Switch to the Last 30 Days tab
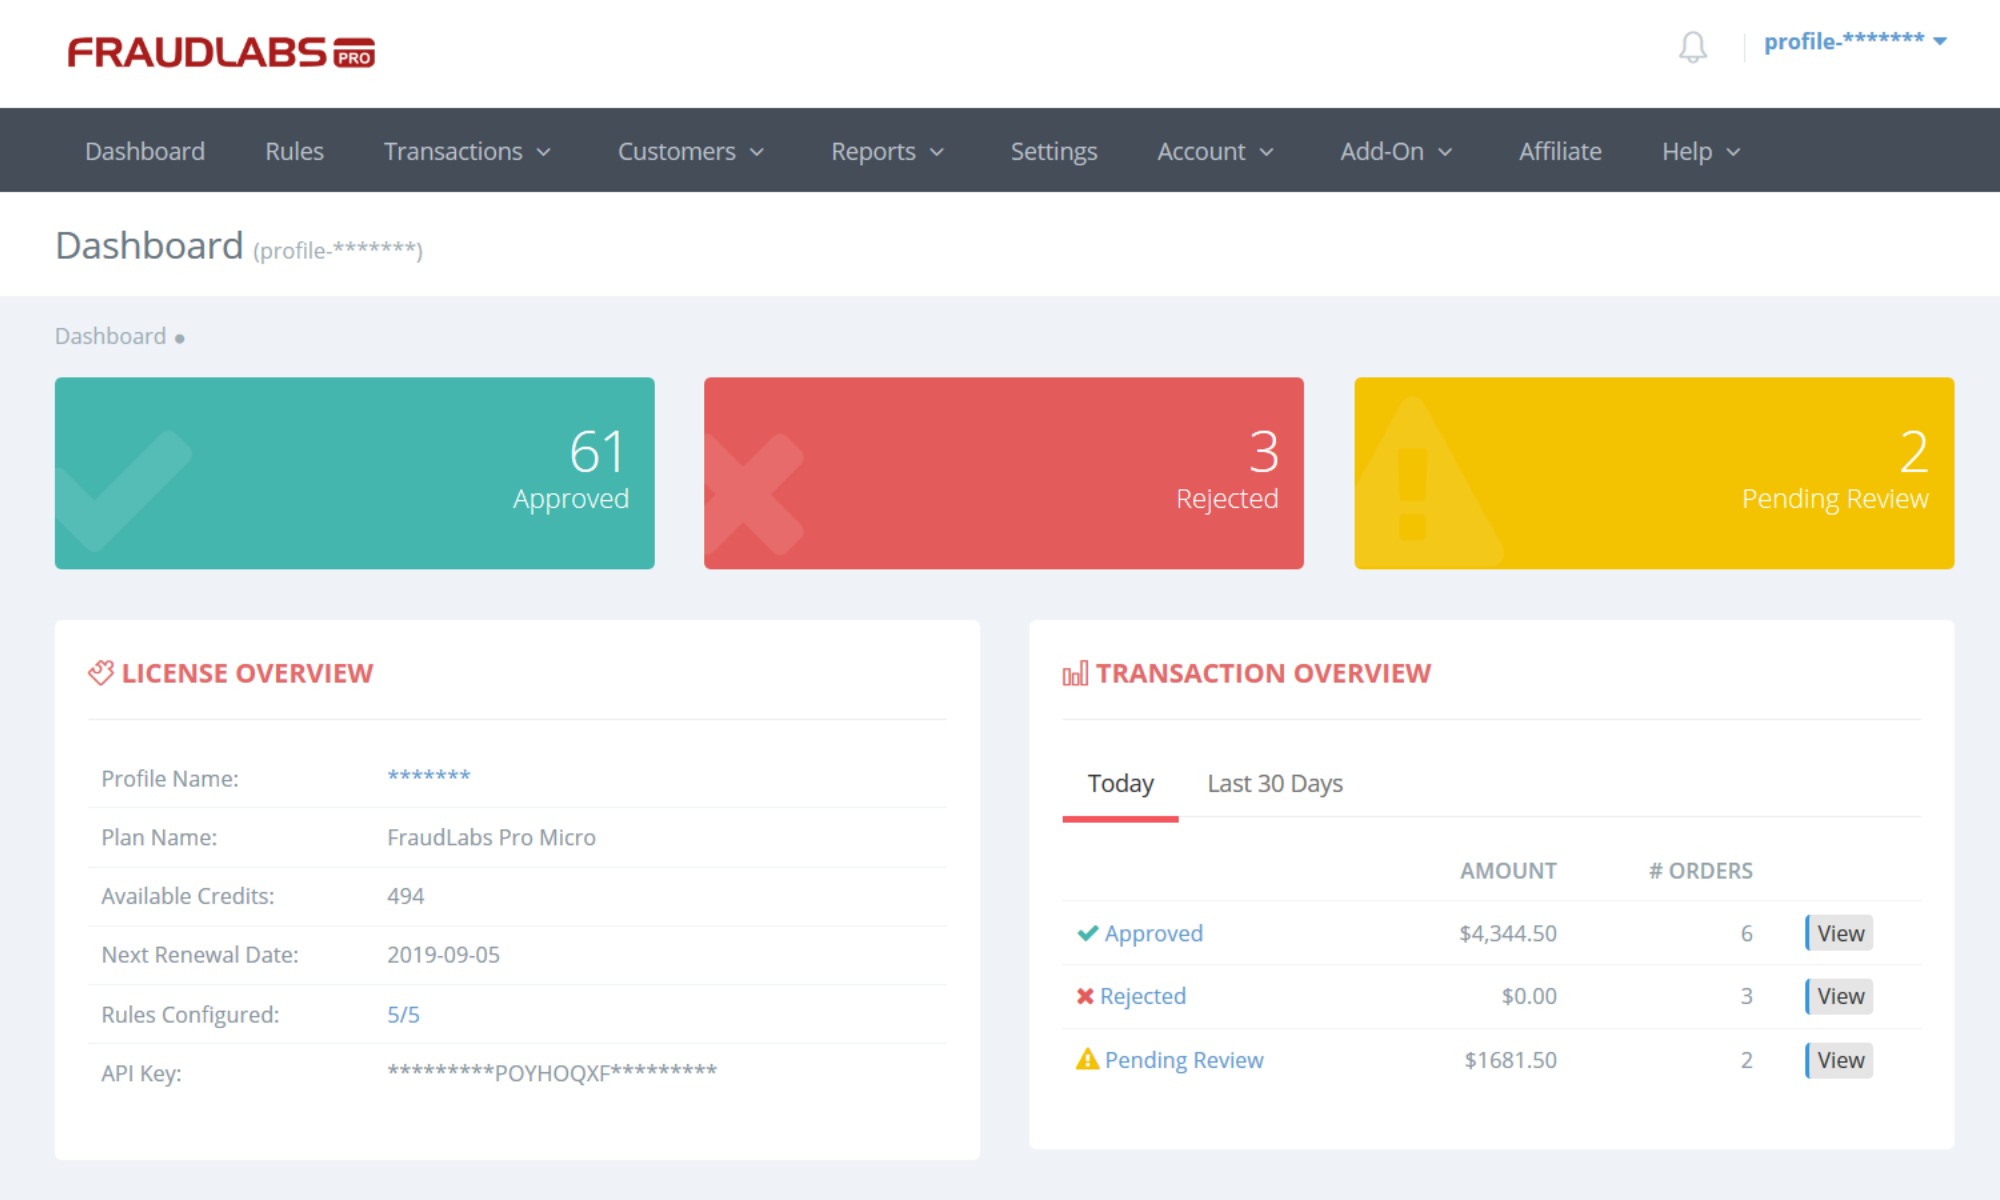The height and width of the screenshot is (1200, 2000). coord(1274,784)
